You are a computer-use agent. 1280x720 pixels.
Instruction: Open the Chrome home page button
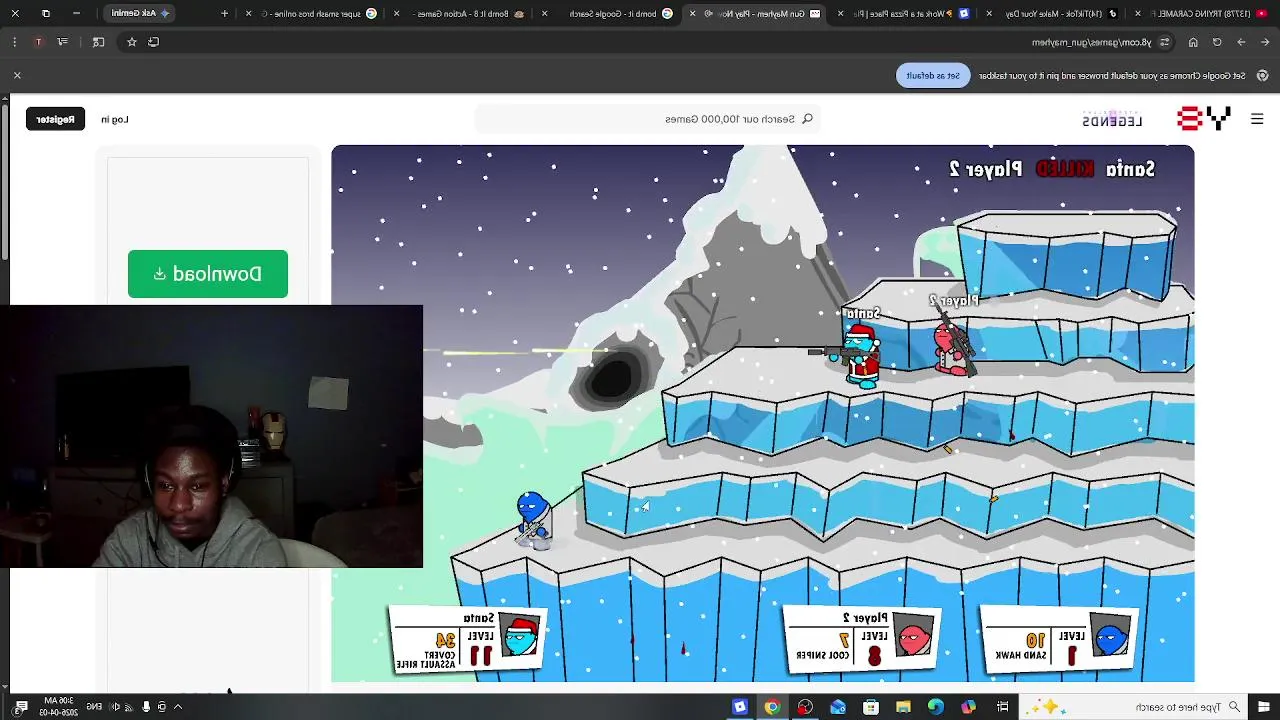click(1193, 42)
